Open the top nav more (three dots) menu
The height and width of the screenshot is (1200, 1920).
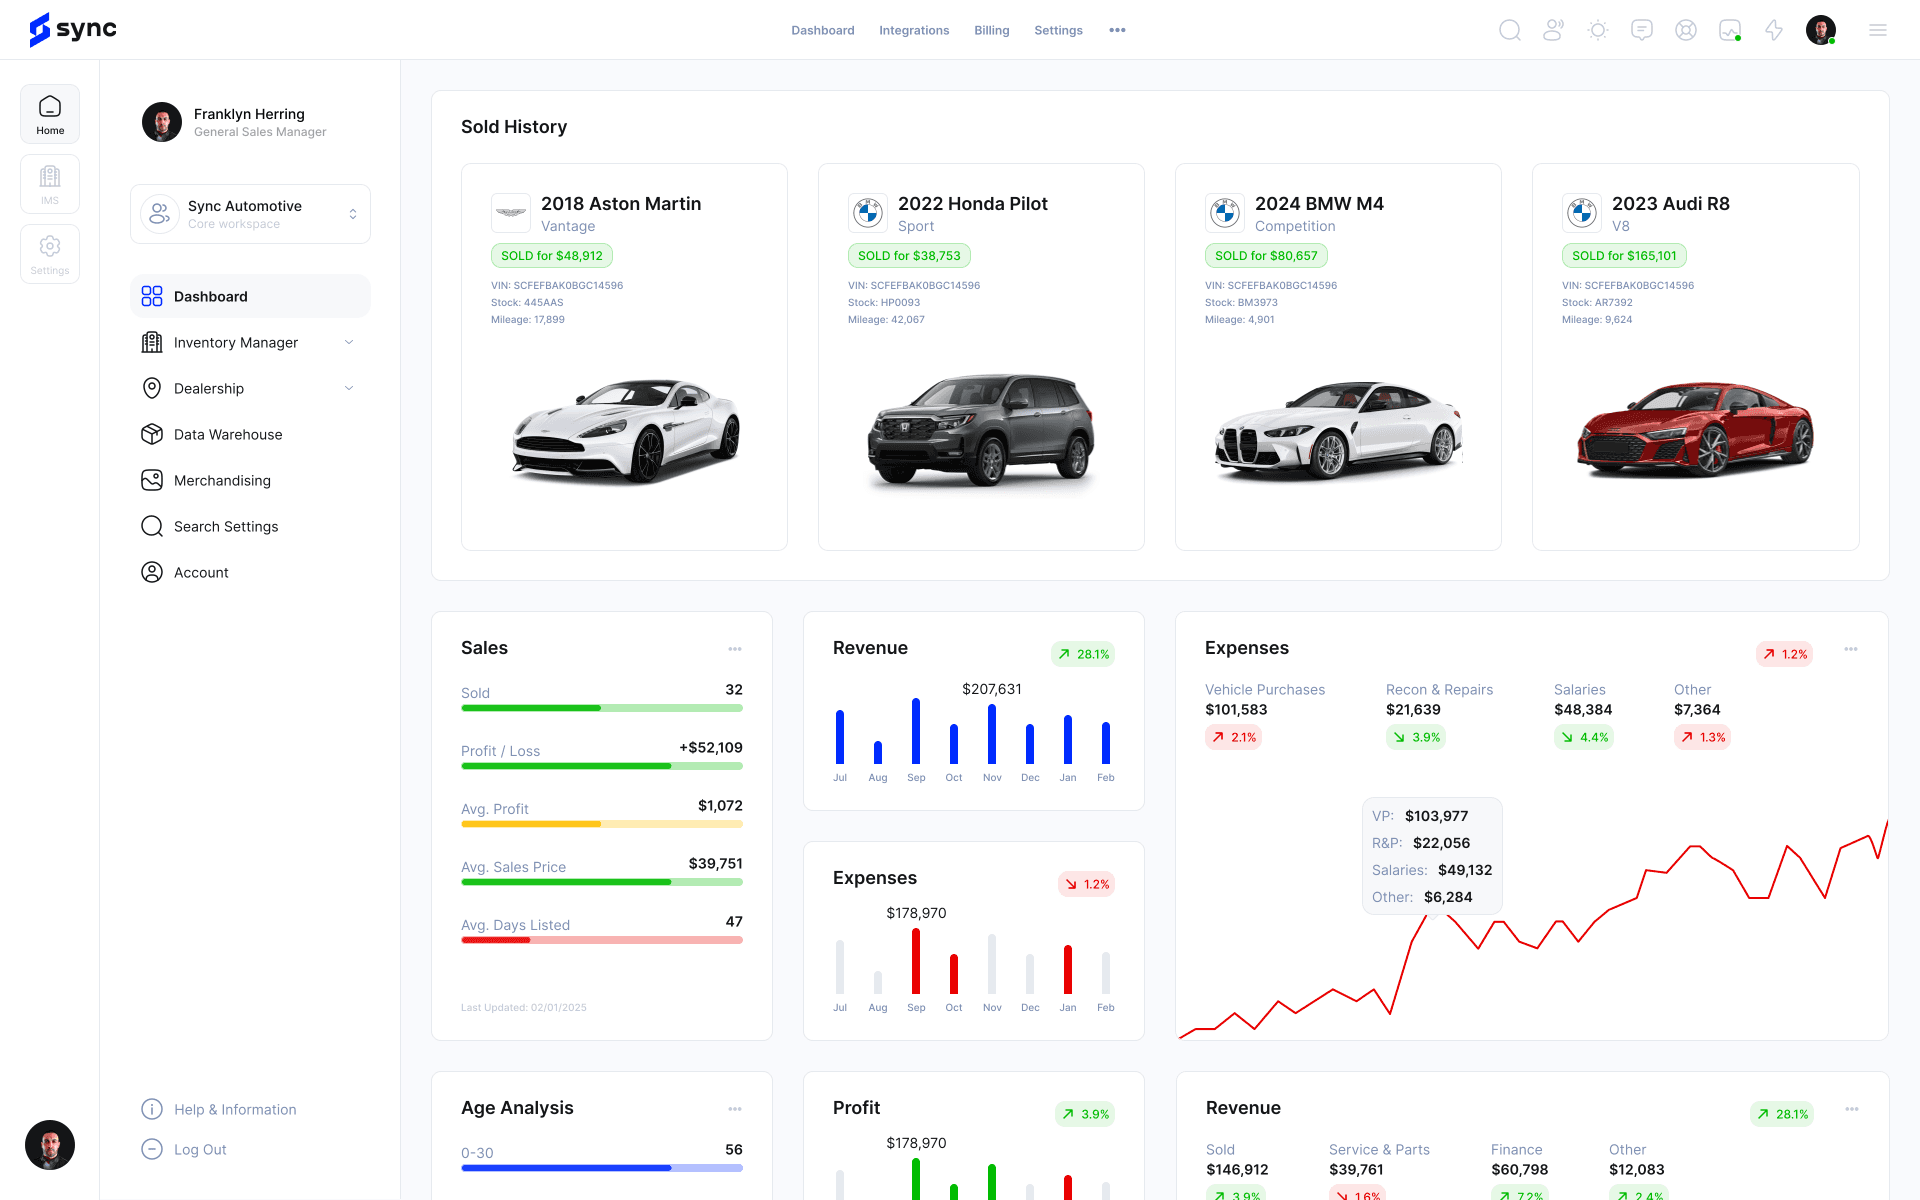1118,30
